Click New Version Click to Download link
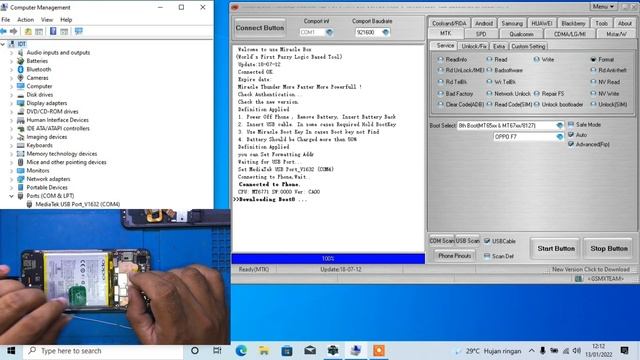This screenshot has height=360, width=640. (591, 269)
